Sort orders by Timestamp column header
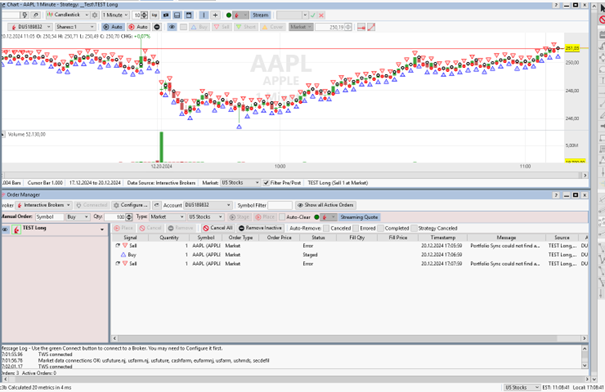605x392 pixels. [443, 238]
